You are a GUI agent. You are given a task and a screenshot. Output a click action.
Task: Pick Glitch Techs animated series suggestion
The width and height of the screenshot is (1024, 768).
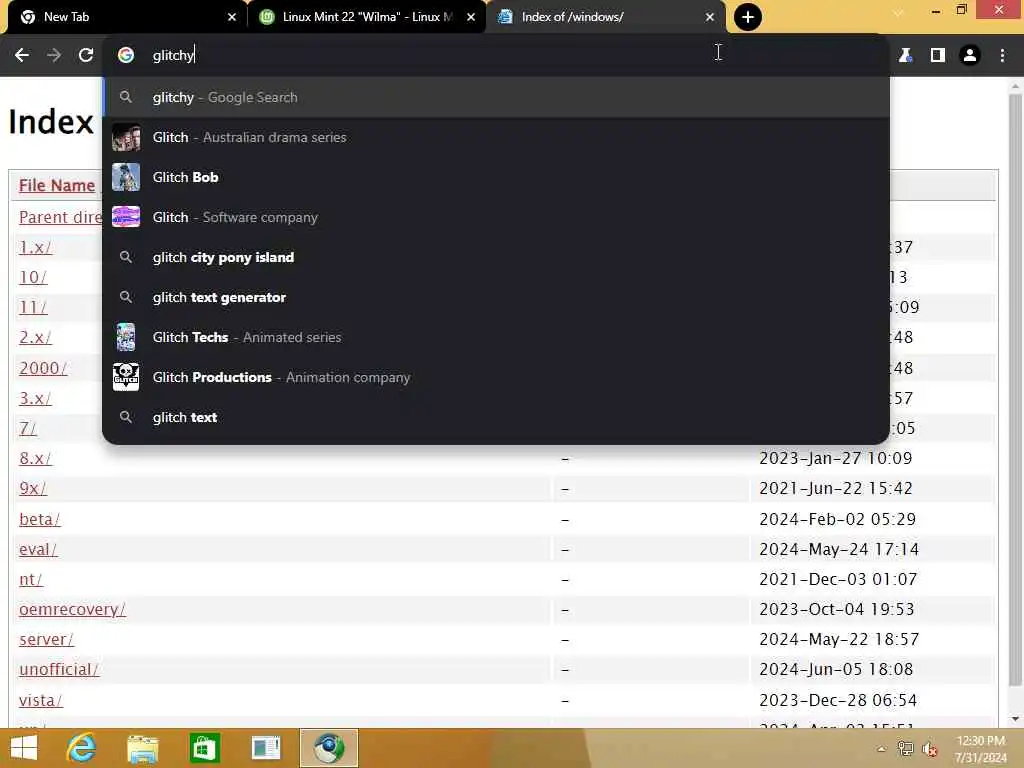tap(496, 337)
